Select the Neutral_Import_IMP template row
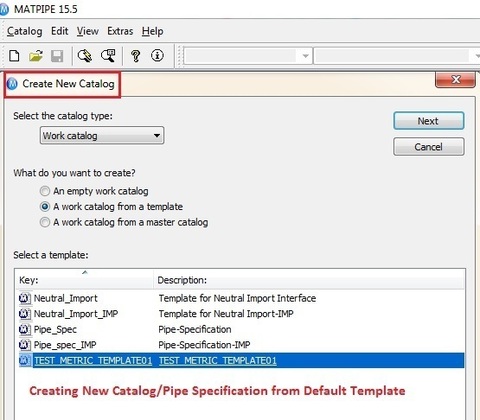Screen dimensions: 480x420 241,314
